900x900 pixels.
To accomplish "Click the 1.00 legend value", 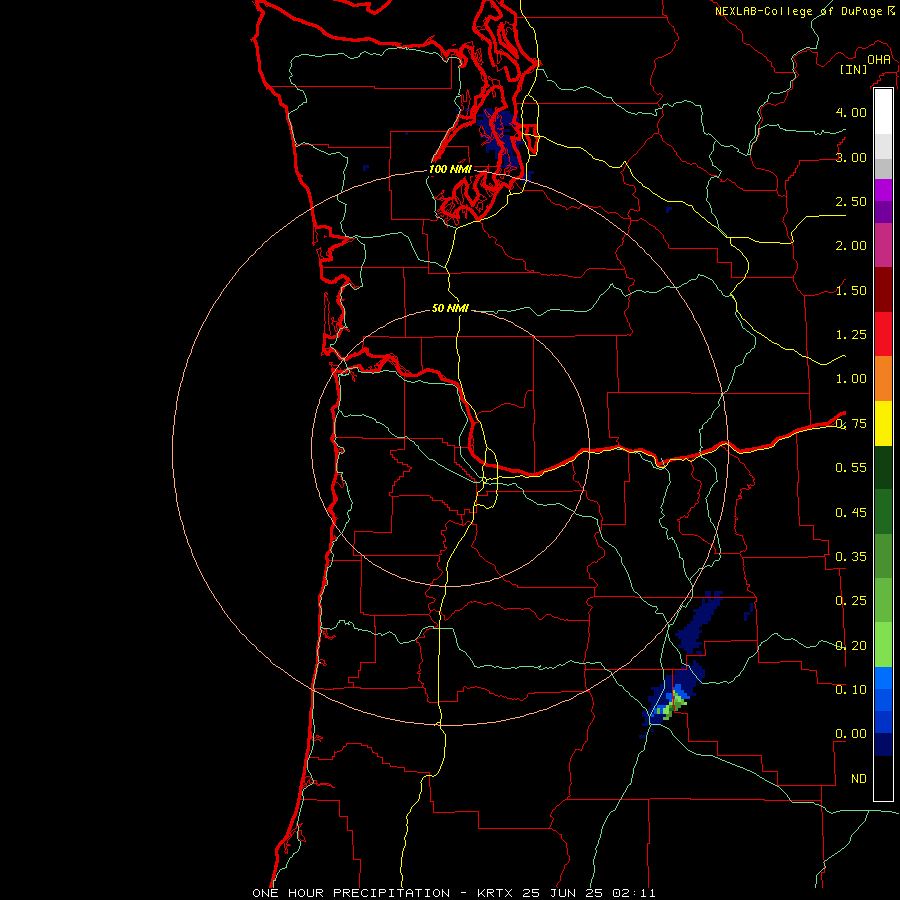I will 851,379.
